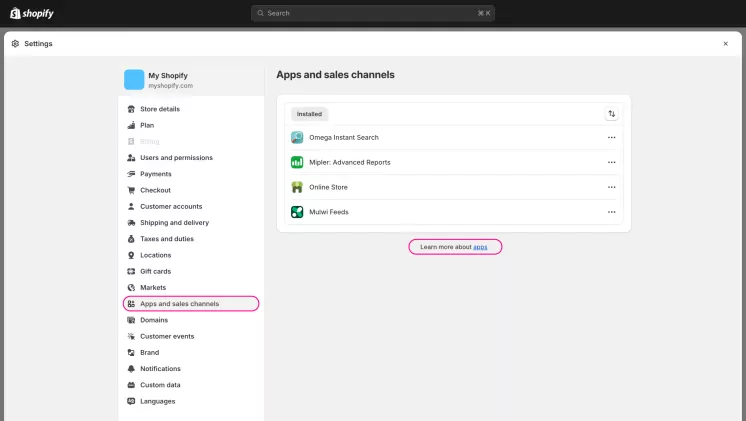Click the Gift cards icon
The image size is (746, 421).
(131, 271)
